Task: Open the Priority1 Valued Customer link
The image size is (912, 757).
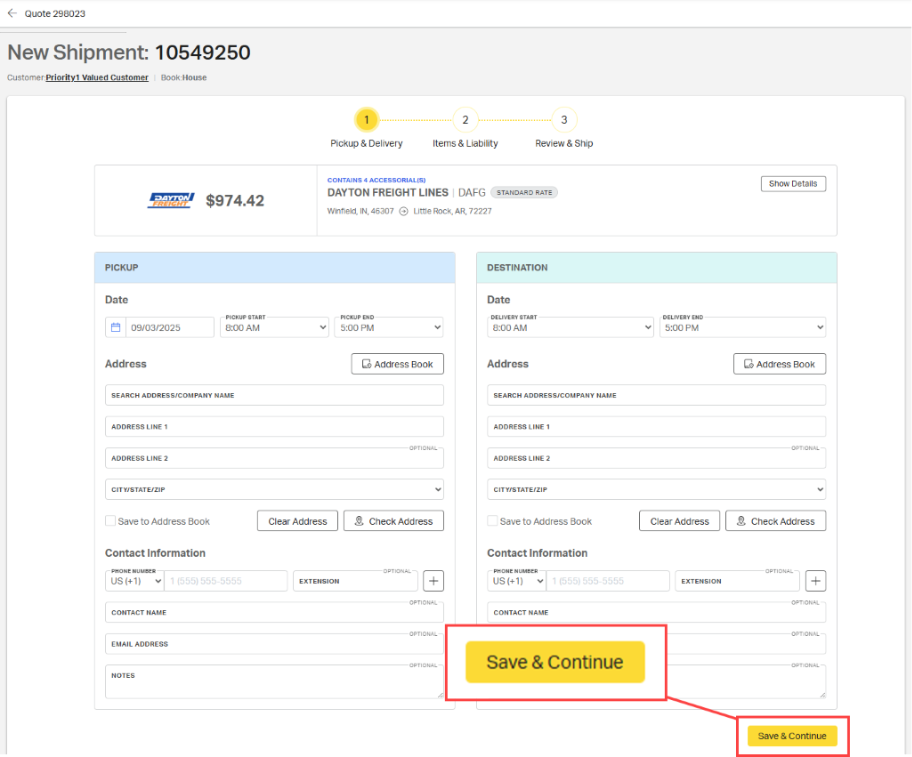Action: coord(97,77)
